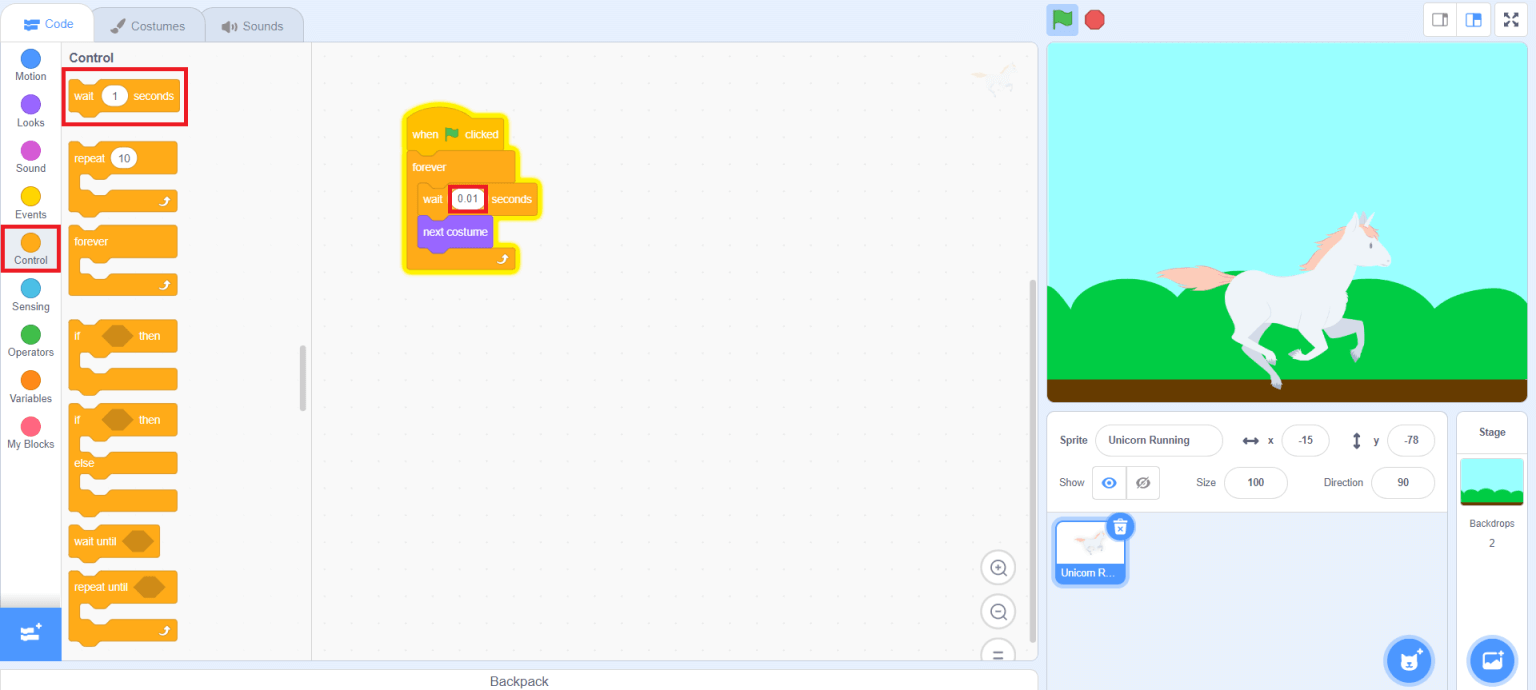Edit the sprite's x position value
The image size is (1536, 690).
[x=1305, y=440]
